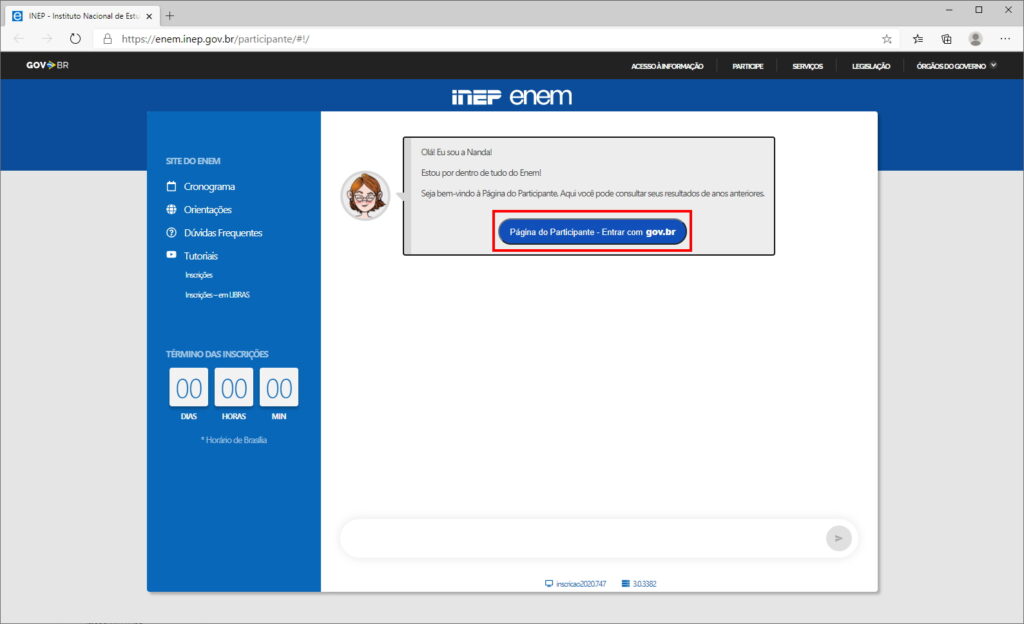Click the chat message input field

pyautogui.click(x=581, y=538)
